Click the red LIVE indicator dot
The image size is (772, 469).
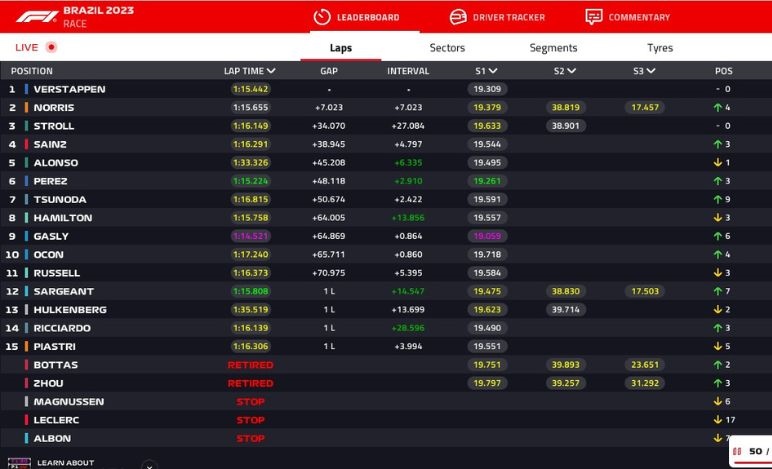[x=51, y=47]
